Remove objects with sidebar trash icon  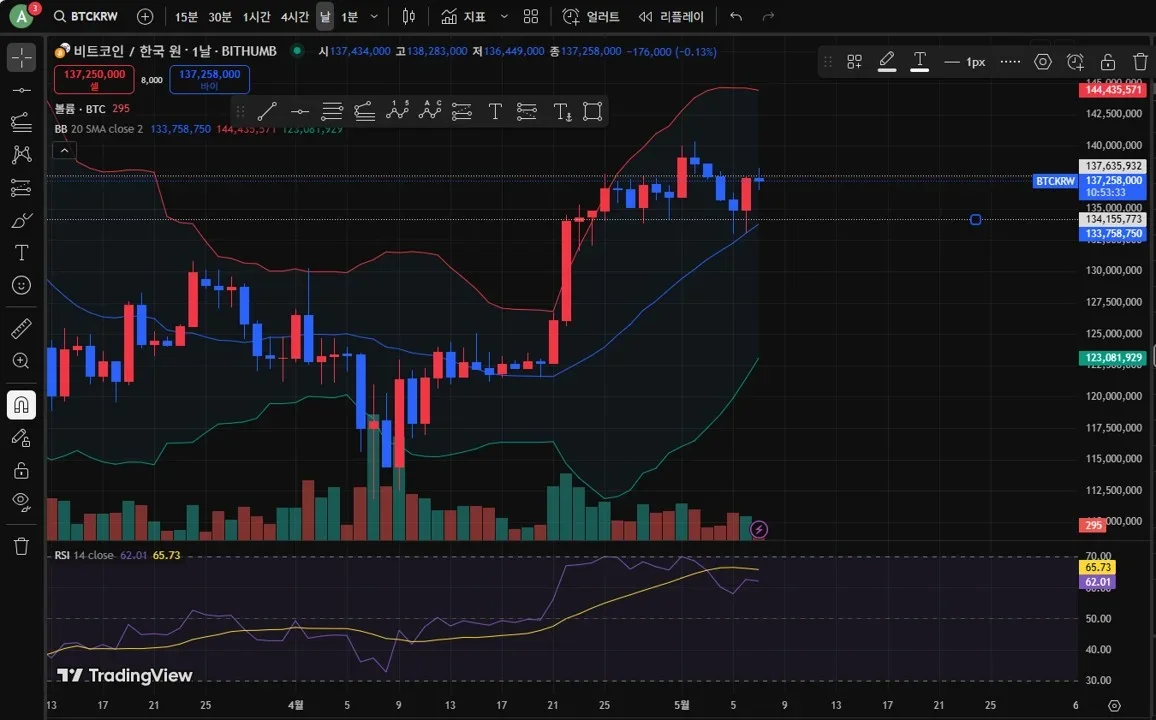(21, 546)
